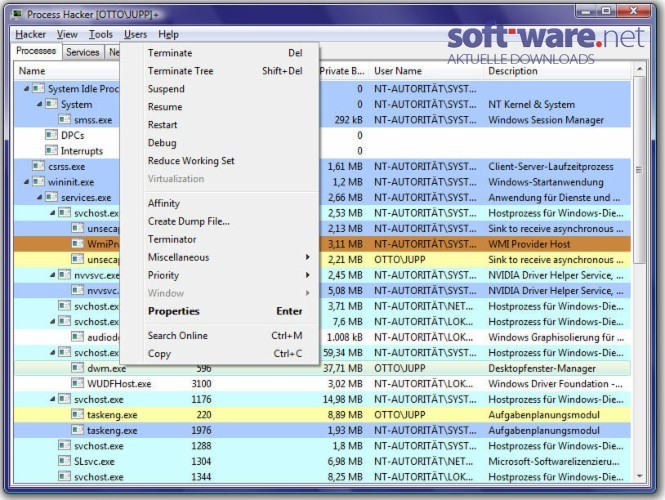Click the svchost.exe icon with PID 1288

coord(64,445)
